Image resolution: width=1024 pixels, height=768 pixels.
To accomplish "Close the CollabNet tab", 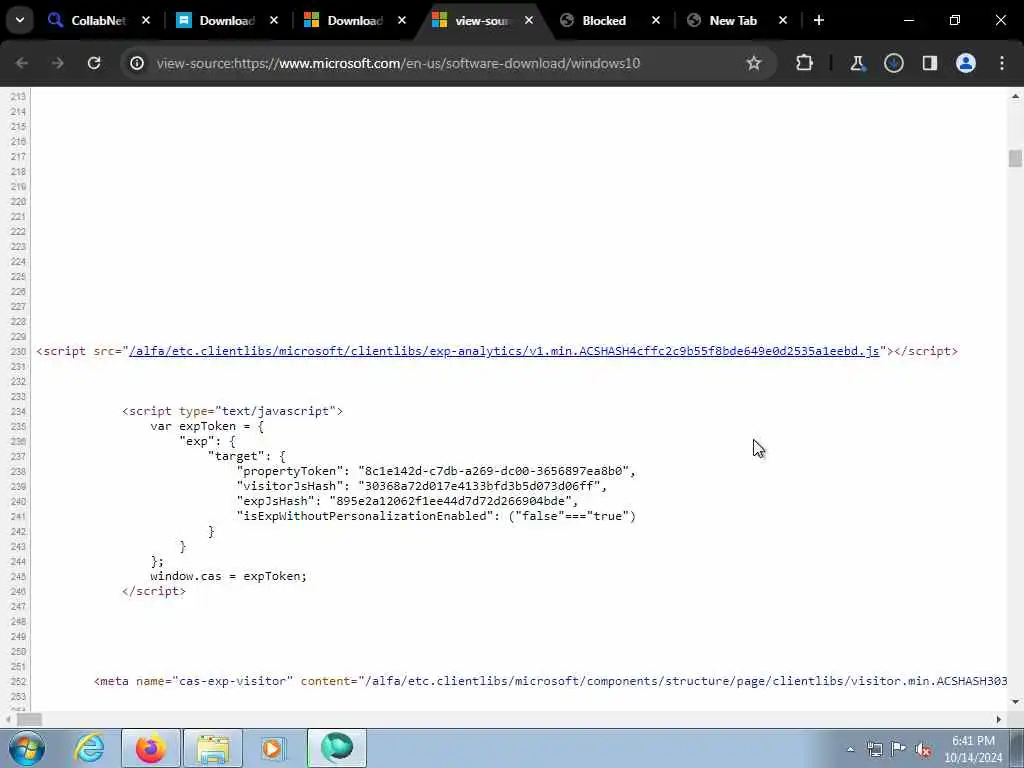I will click(x=146, y=20).
